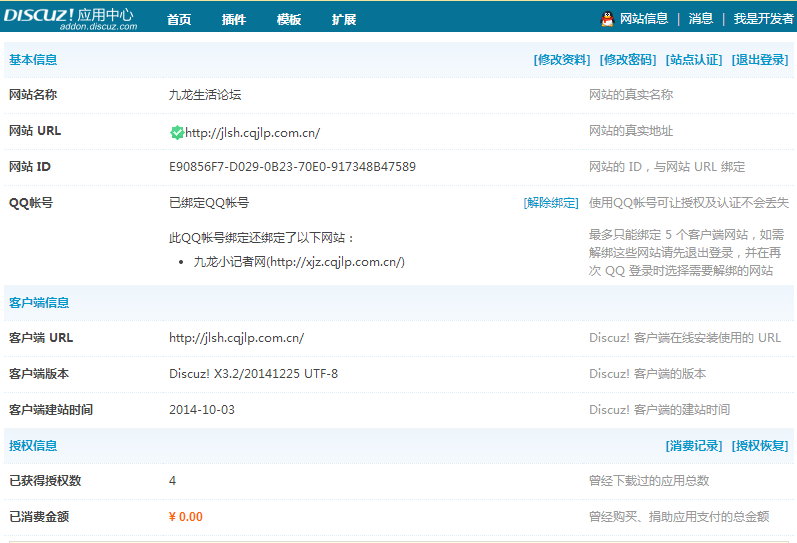
Task: Click the 修改资料 link
Action: click(562, 60)
